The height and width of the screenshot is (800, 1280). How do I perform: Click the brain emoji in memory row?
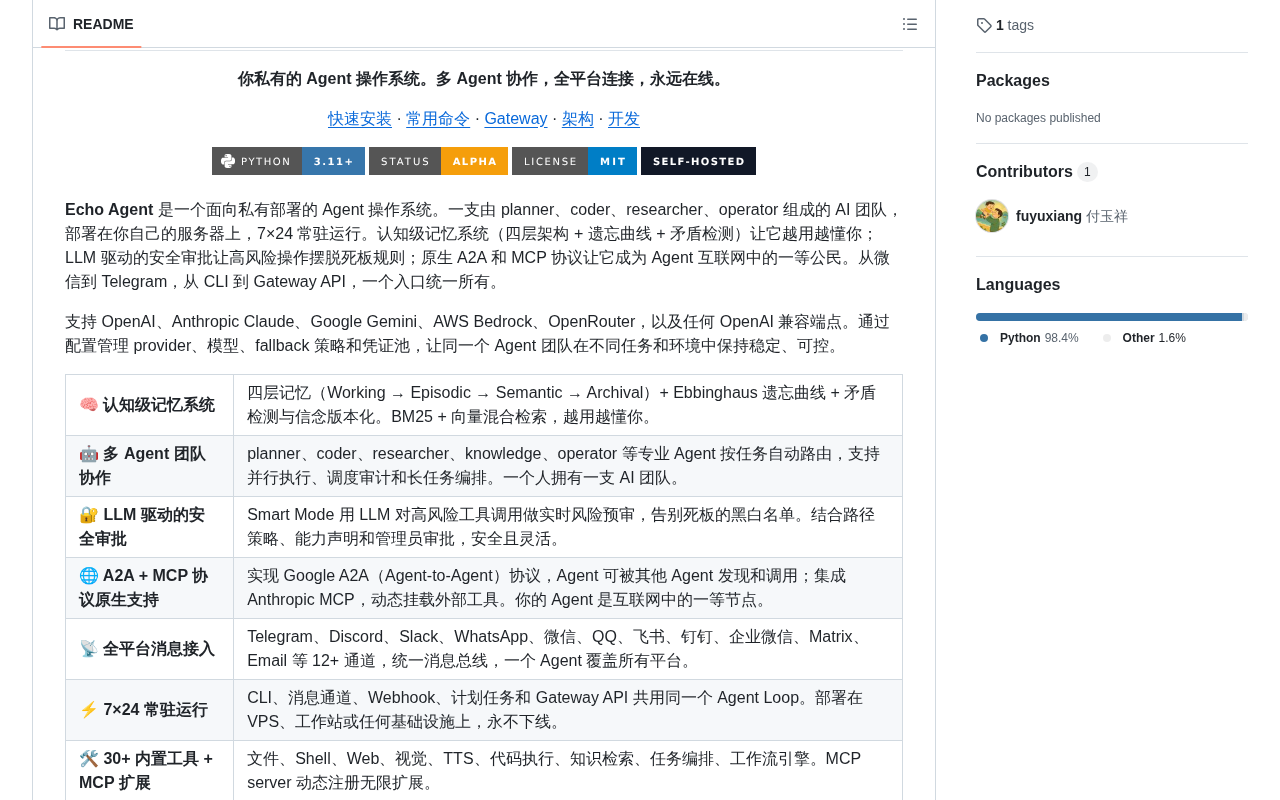click(x=89, y=405)
